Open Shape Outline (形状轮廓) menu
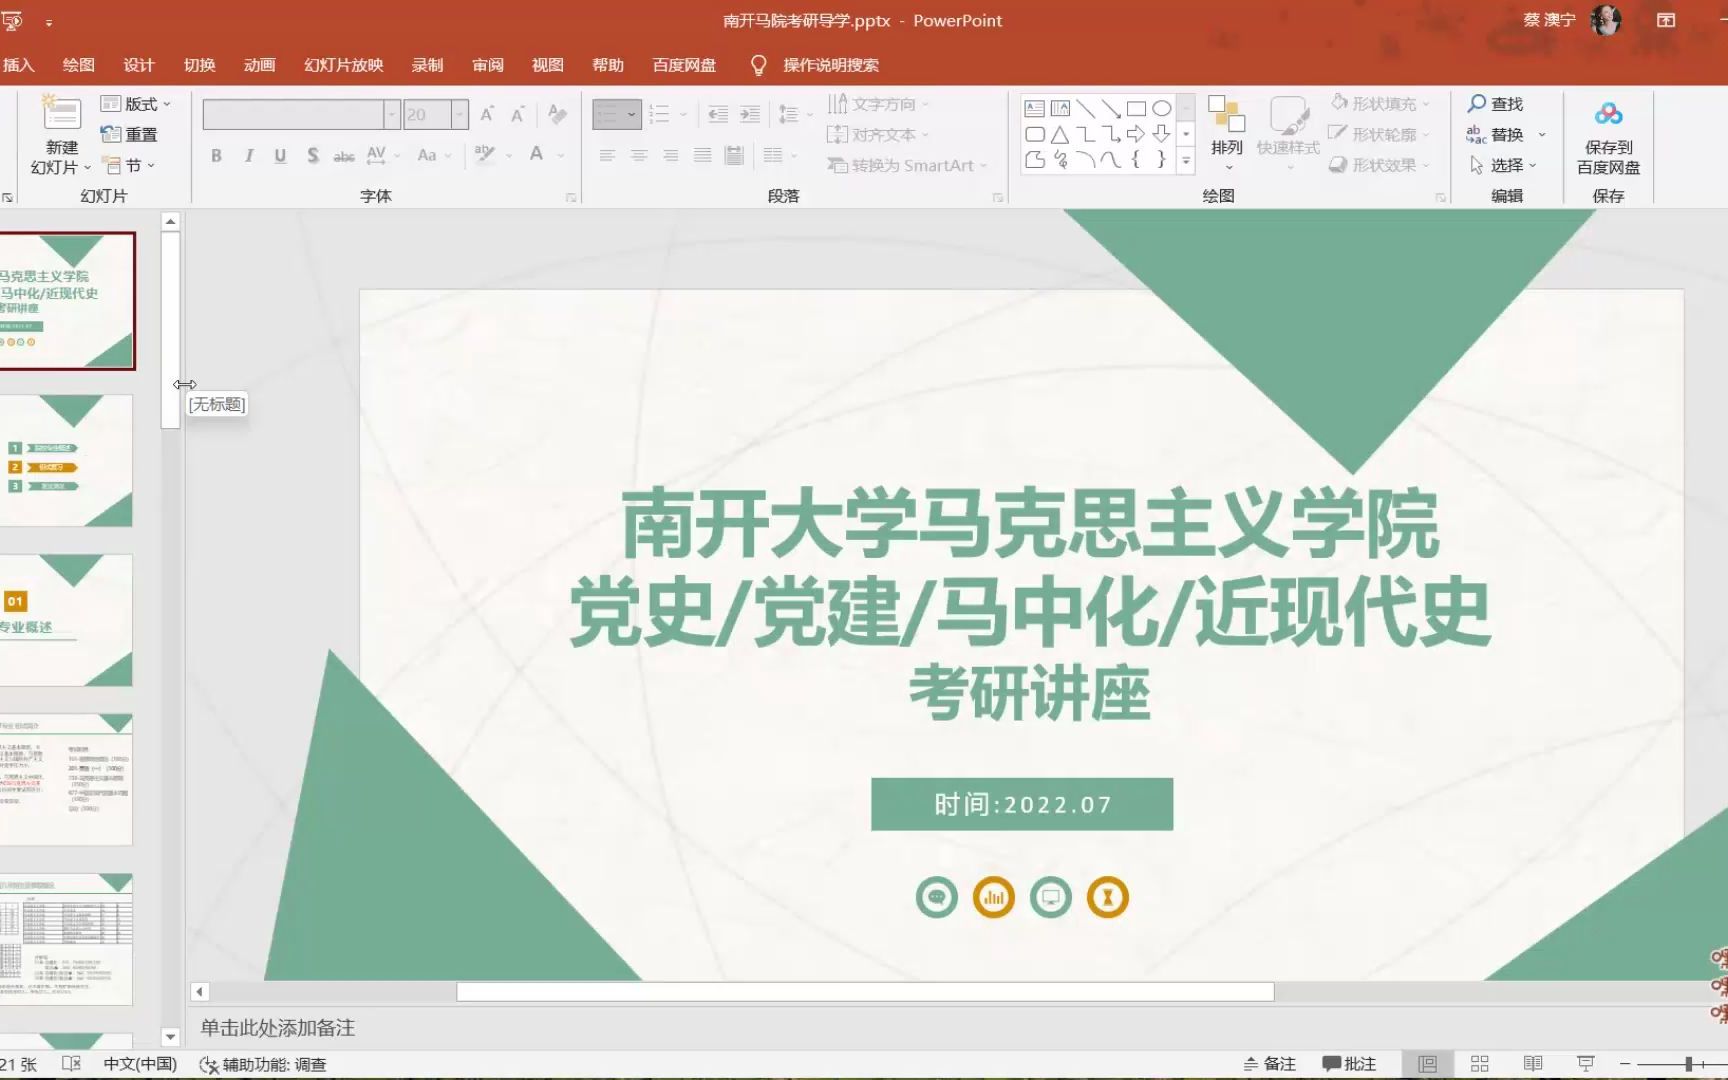This screenshot has width=1728, height=1080. click(x=1378, y=135)
